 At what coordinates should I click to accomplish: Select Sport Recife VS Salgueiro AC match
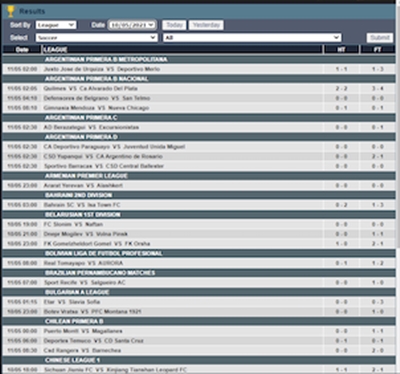(199, 282)
